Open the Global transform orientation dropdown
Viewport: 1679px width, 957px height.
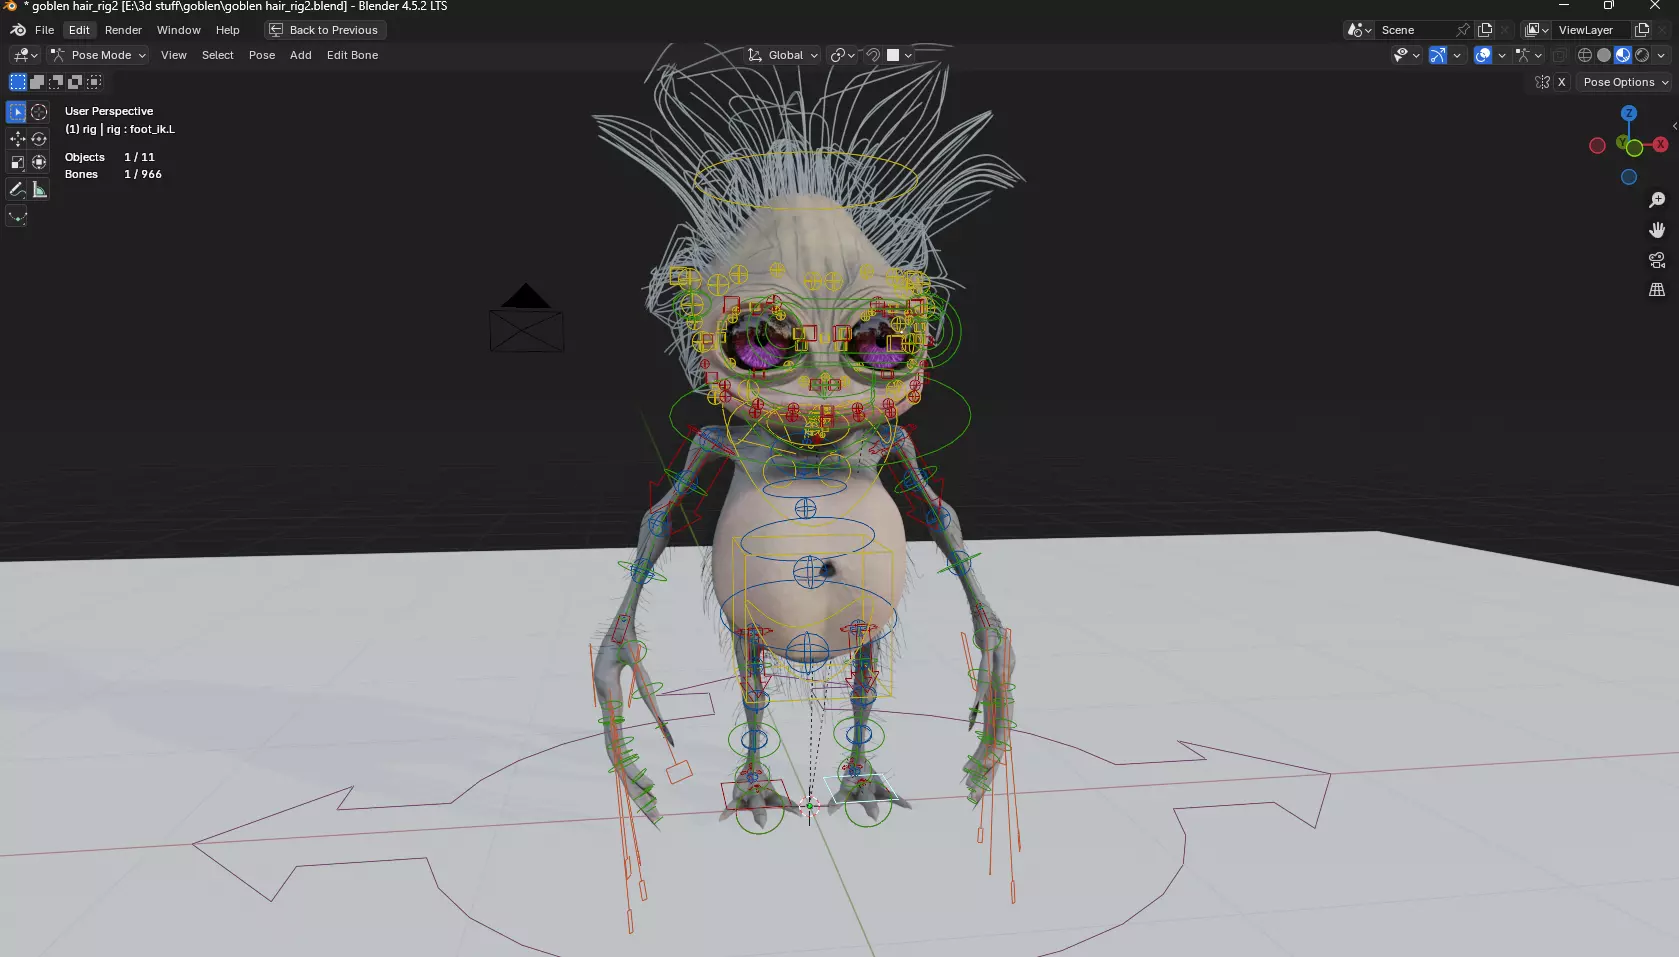click(783, 55)
